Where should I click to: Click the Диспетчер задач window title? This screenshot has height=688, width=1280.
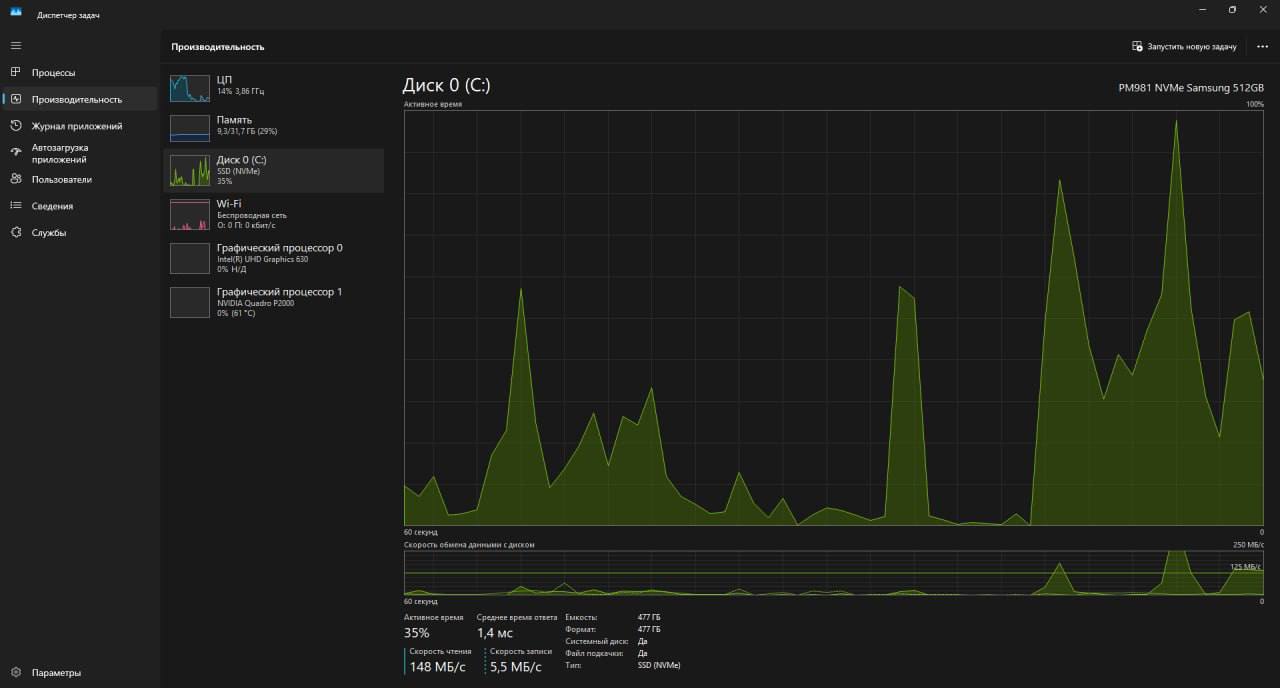click(68, 16)
